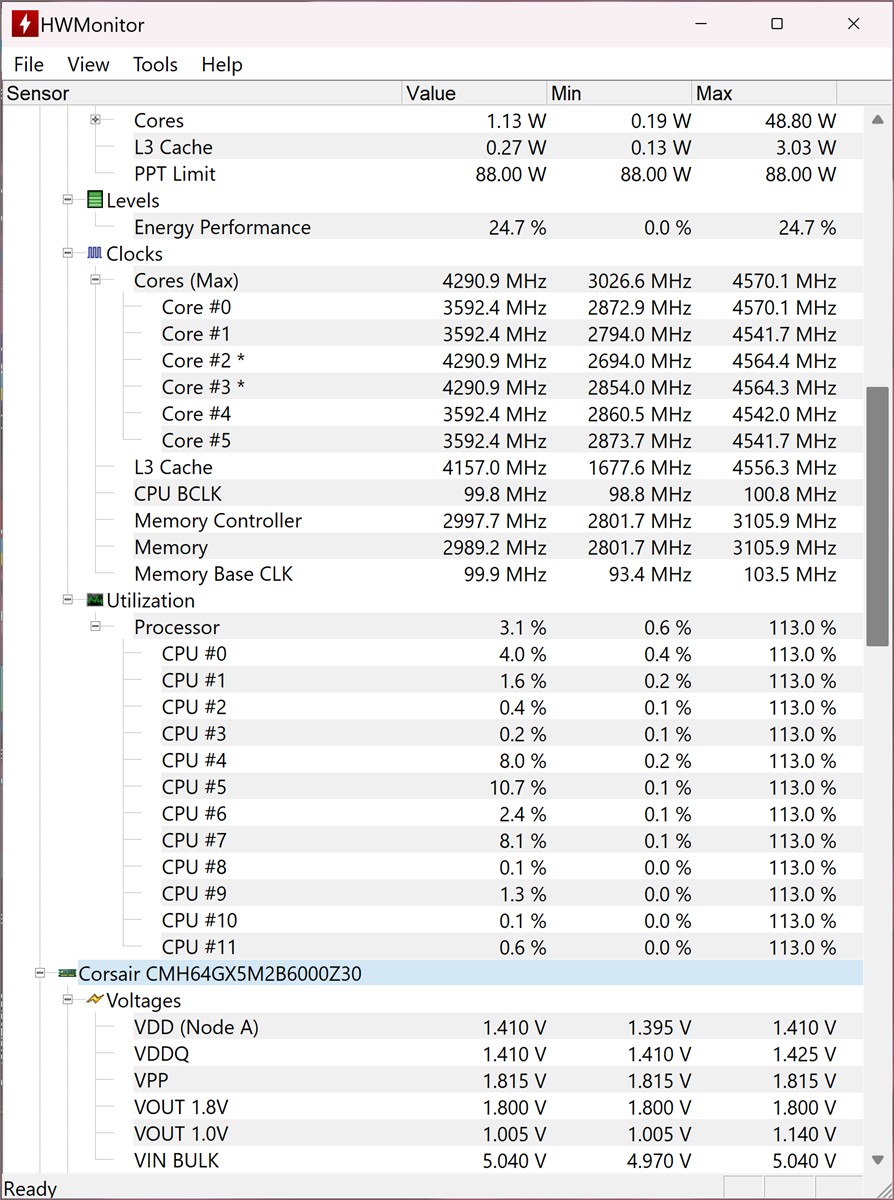894x1200 pixels.
Task: Click the vertical scrollbar thumb
Action: click(x=877, y=515)
